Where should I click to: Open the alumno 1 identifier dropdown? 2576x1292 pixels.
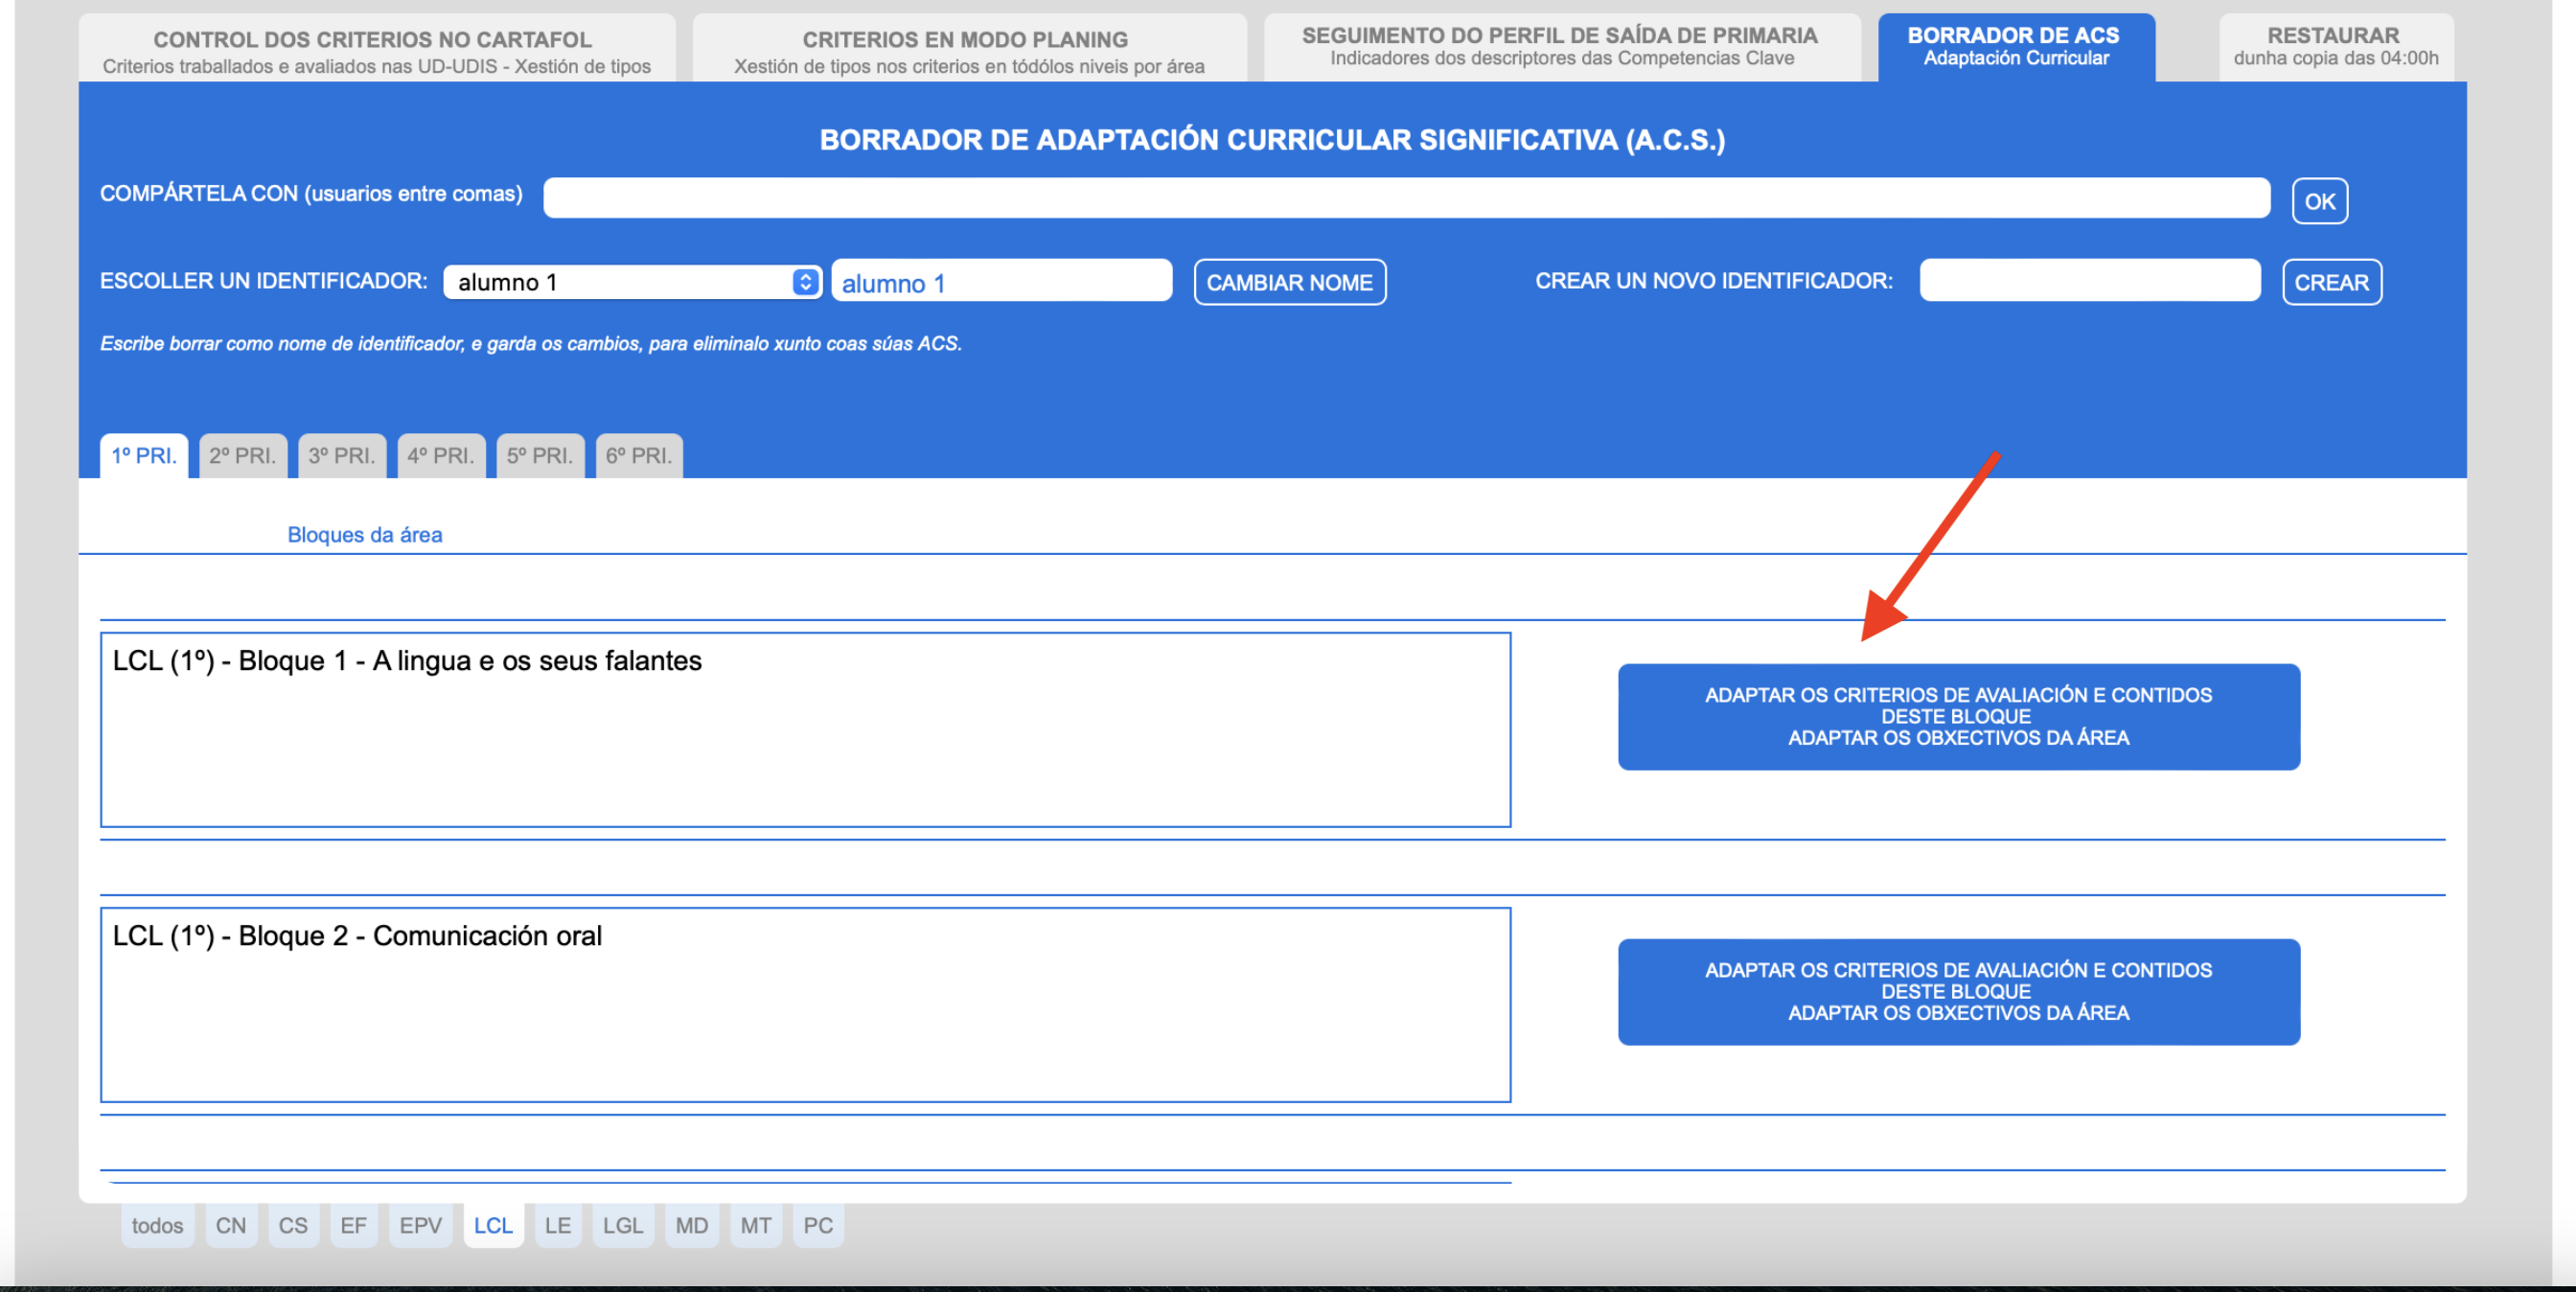click(x=631, y=282)
